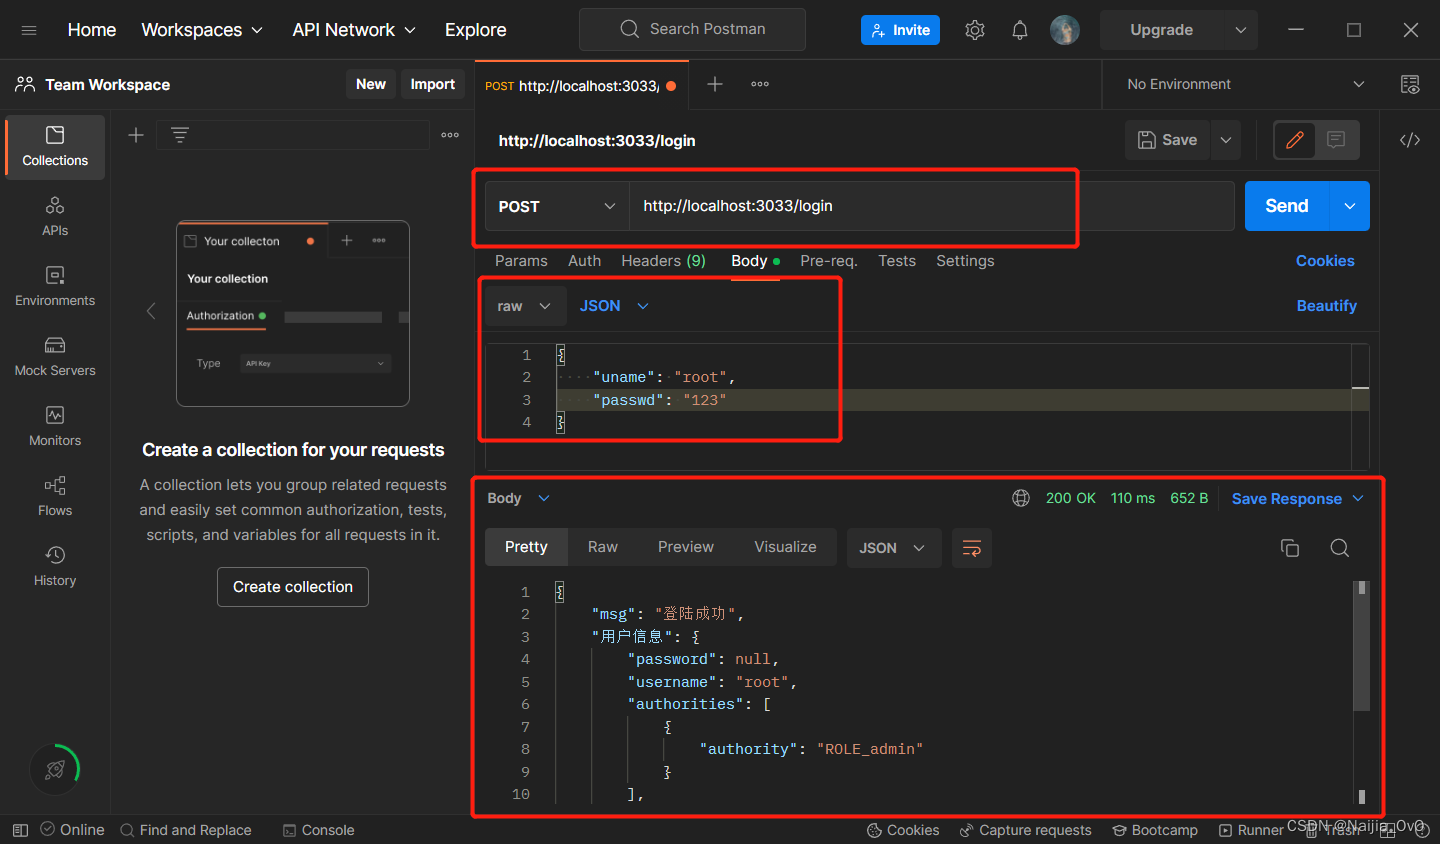Change POST method dropdown
Screen dimensions: 1440x844
click(557, 206)
